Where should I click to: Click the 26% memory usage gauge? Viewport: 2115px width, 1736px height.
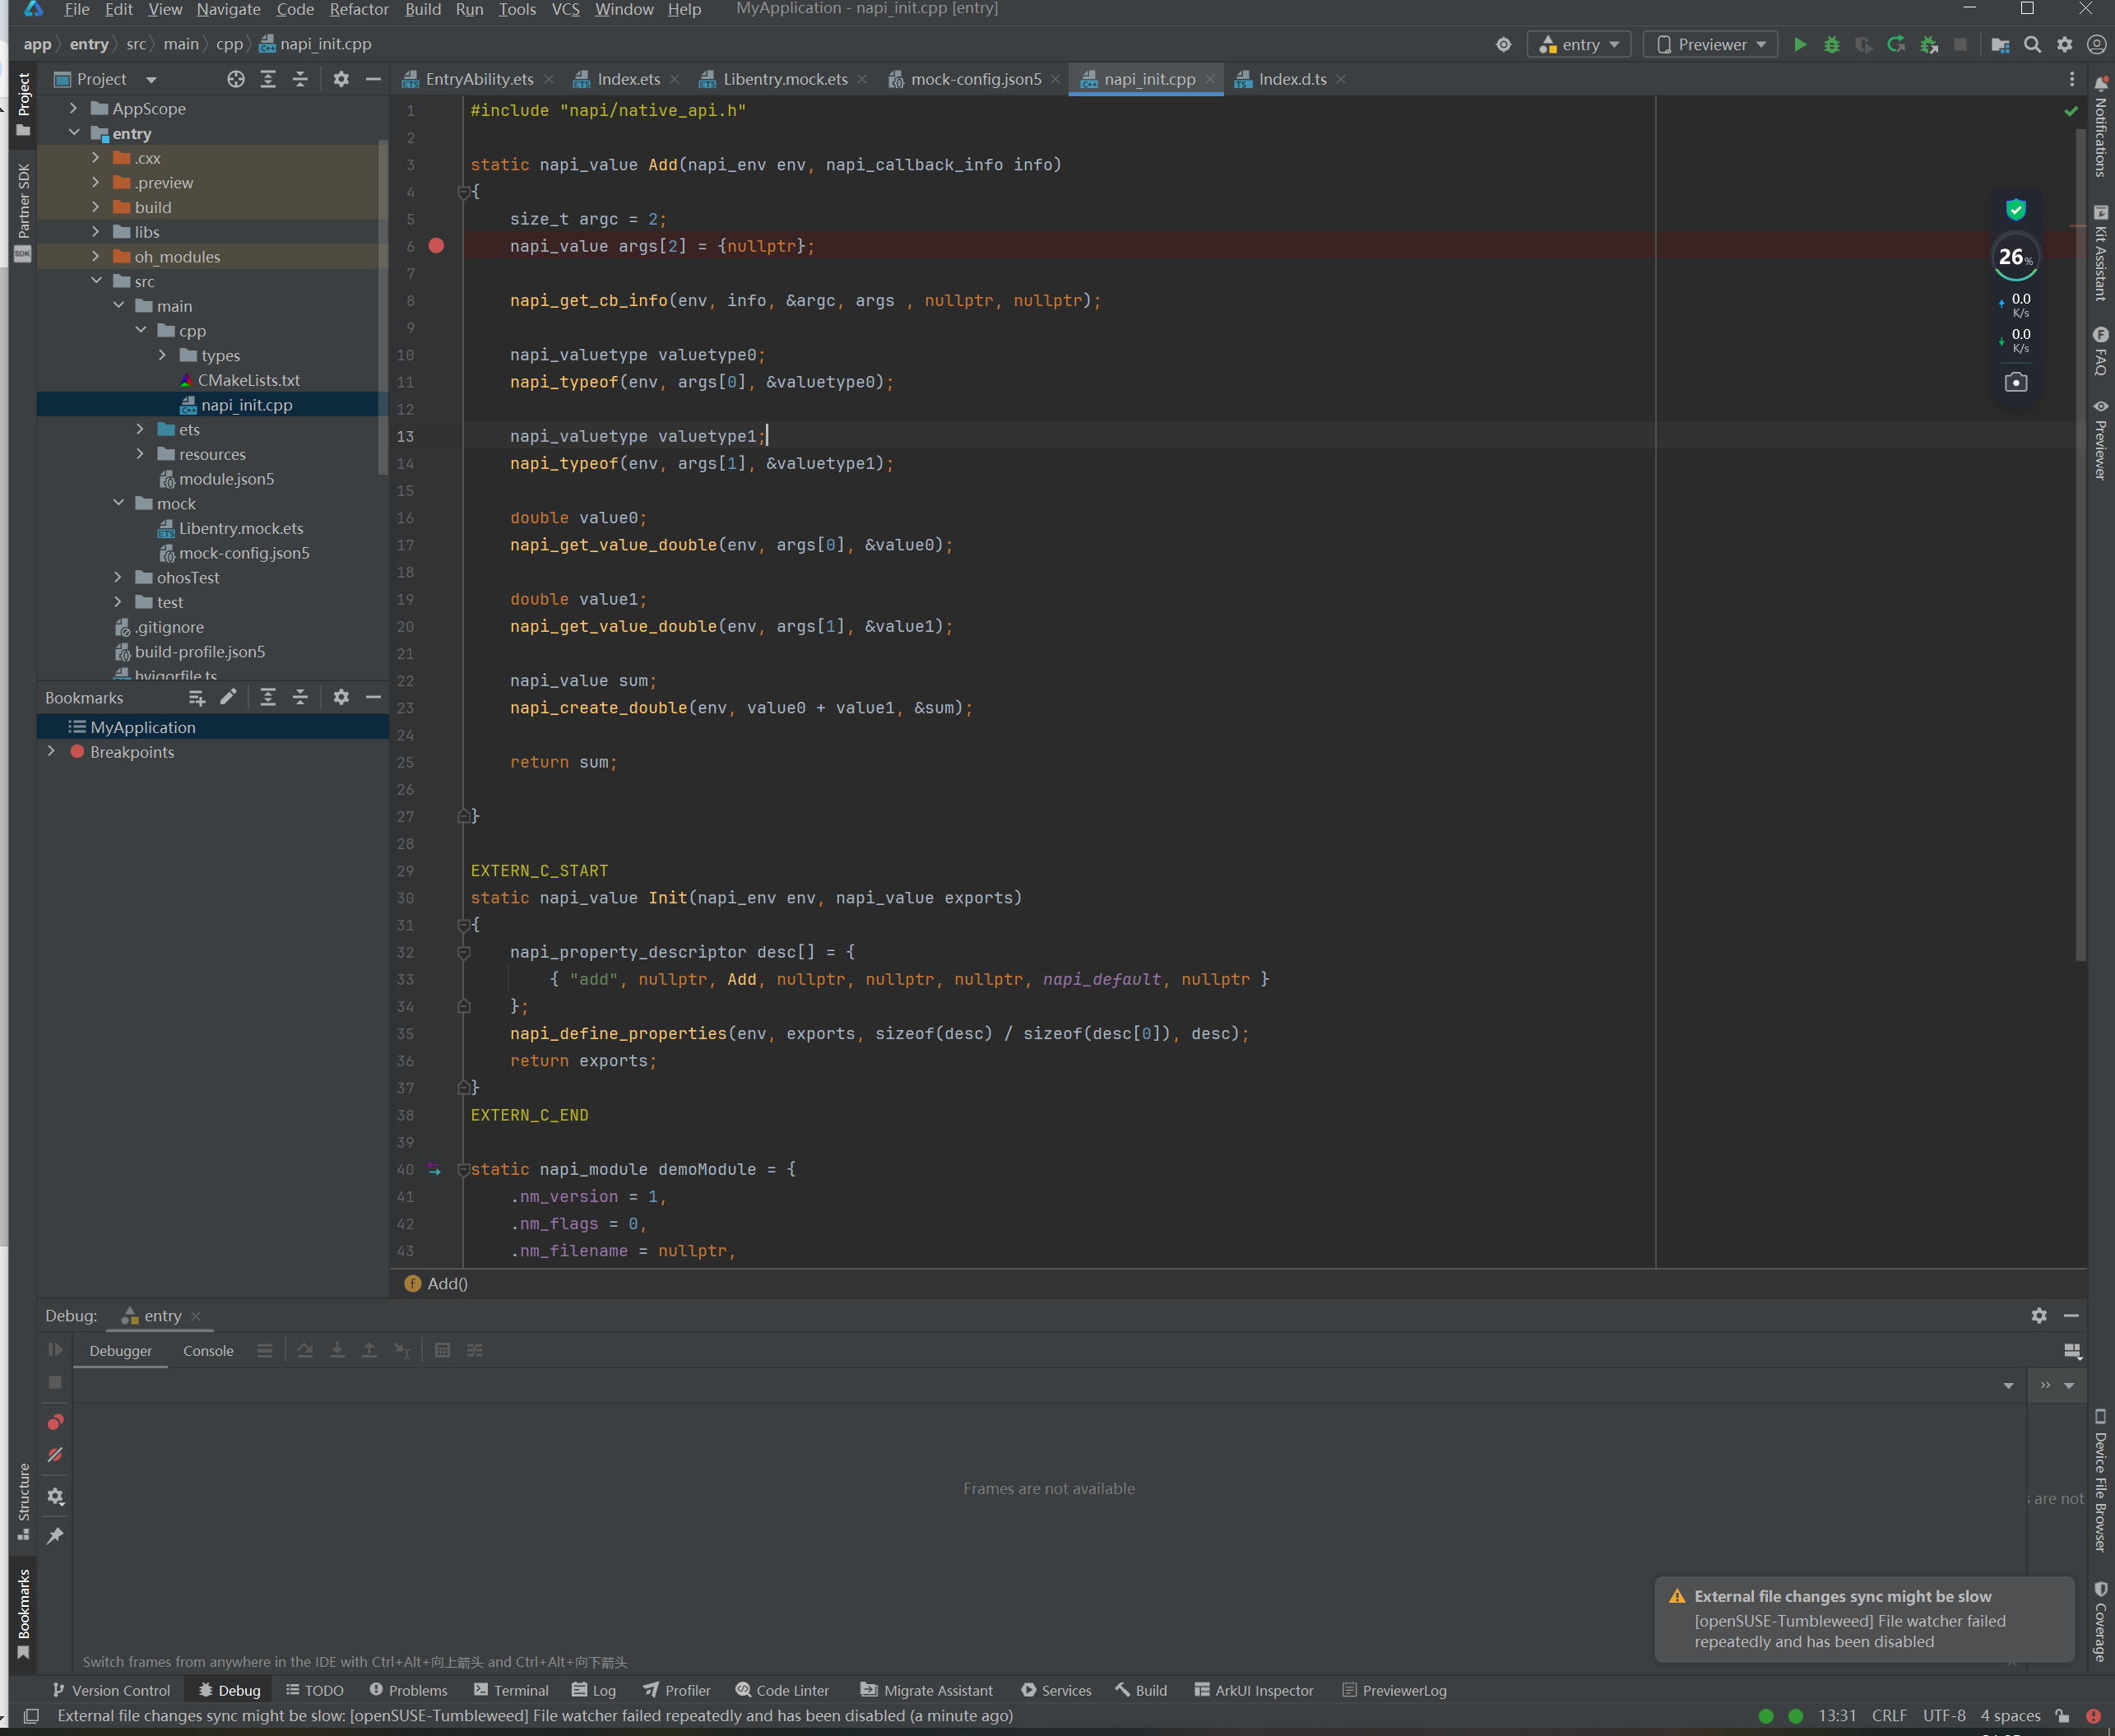pos(2015,257)
